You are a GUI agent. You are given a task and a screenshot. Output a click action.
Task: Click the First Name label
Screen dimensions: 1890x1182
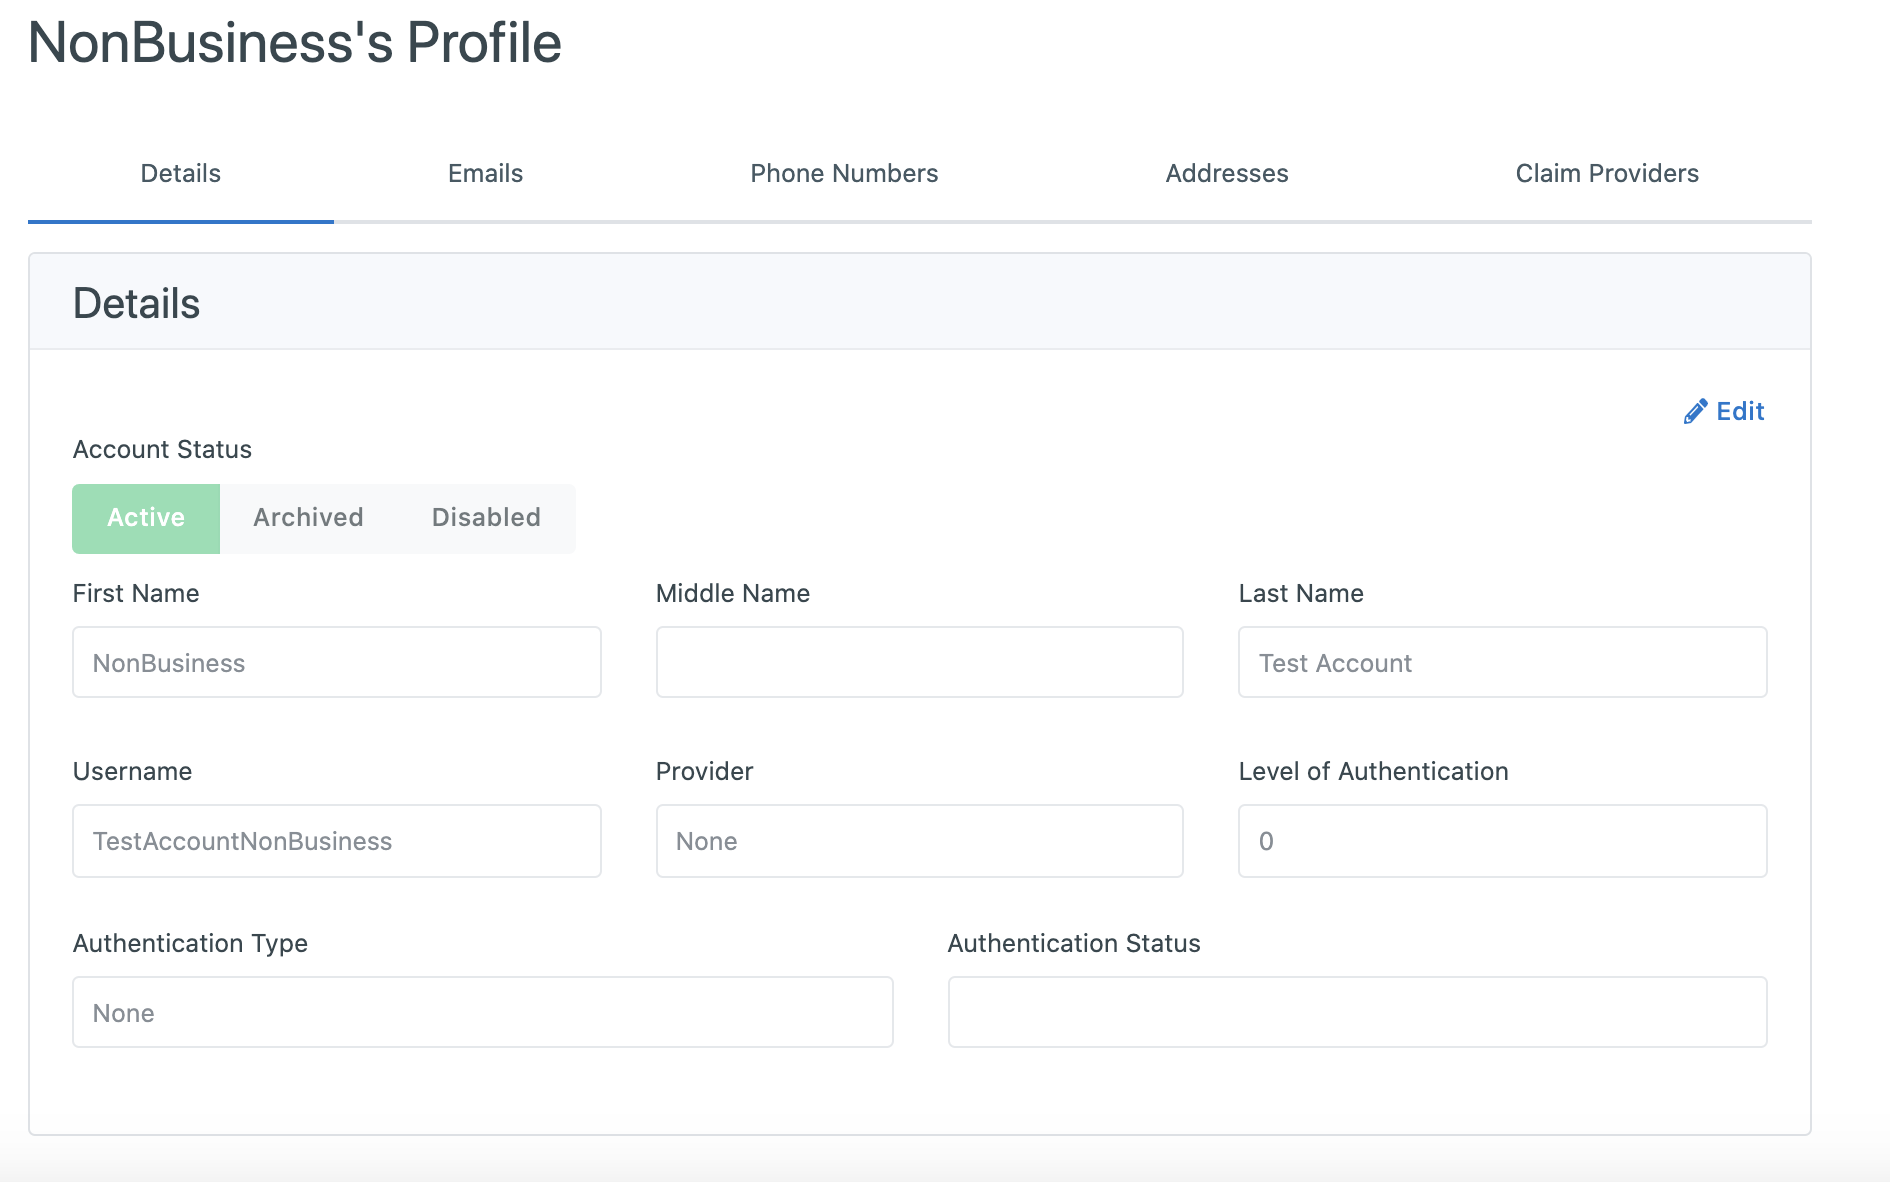click(136, 593)
